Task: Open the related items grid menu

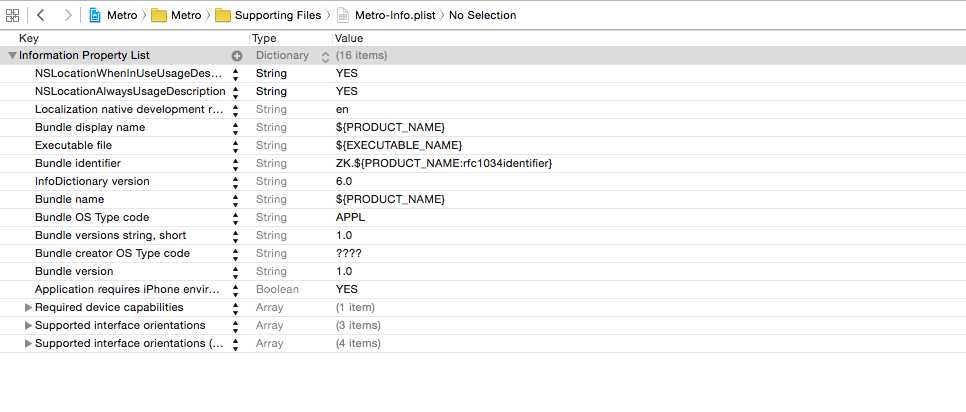Action: click(13, 15)
